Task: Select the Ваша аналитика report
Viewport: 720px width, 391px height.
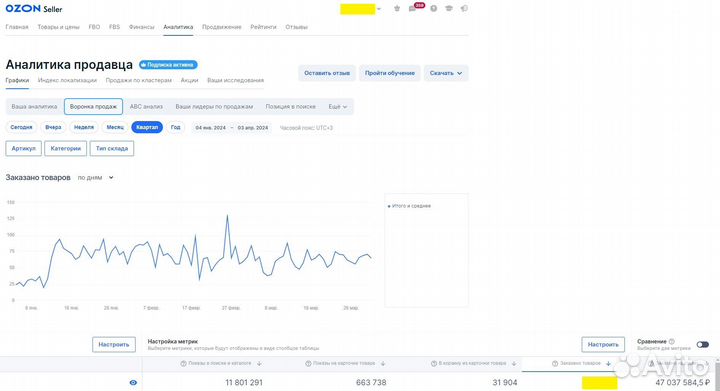Action: point(34,106)
